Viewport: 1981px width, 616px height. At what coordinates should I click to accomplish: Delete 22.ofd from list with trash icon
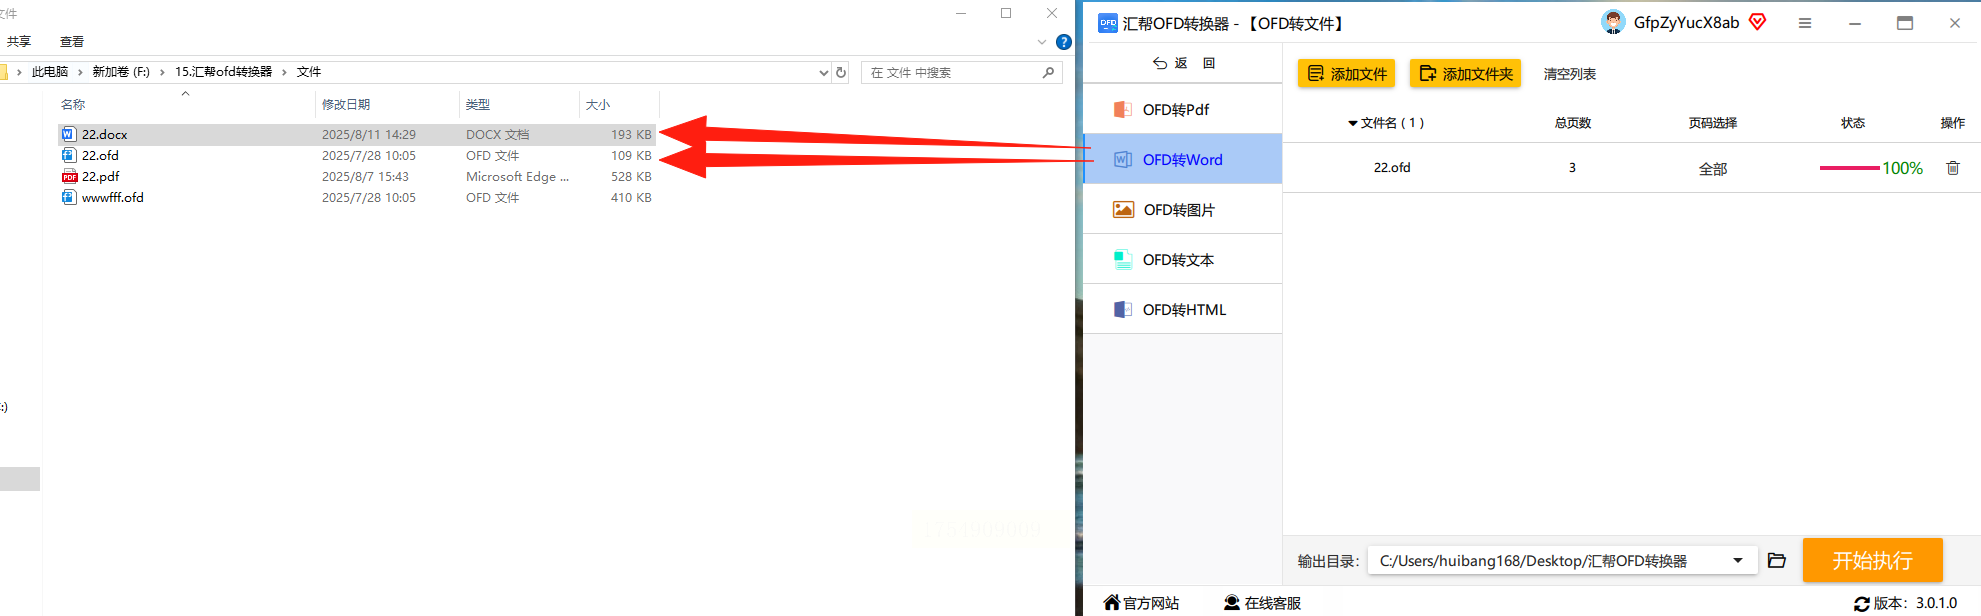coord(1952,168)
